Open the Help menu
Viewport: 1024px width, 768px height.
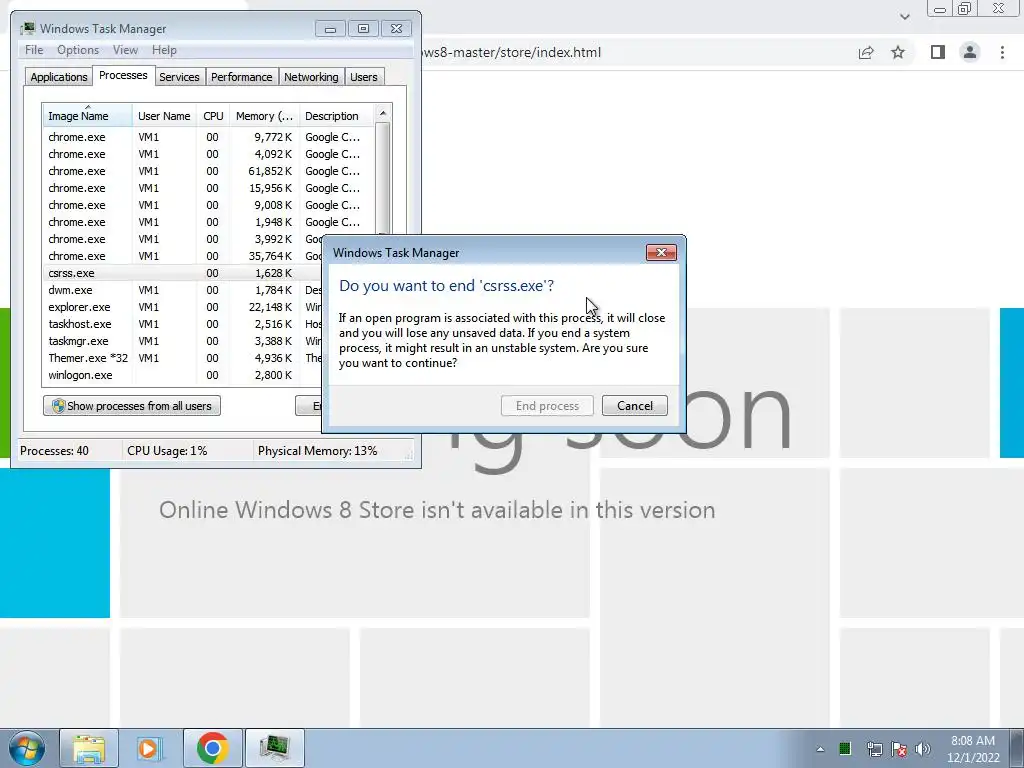(164, 50)
